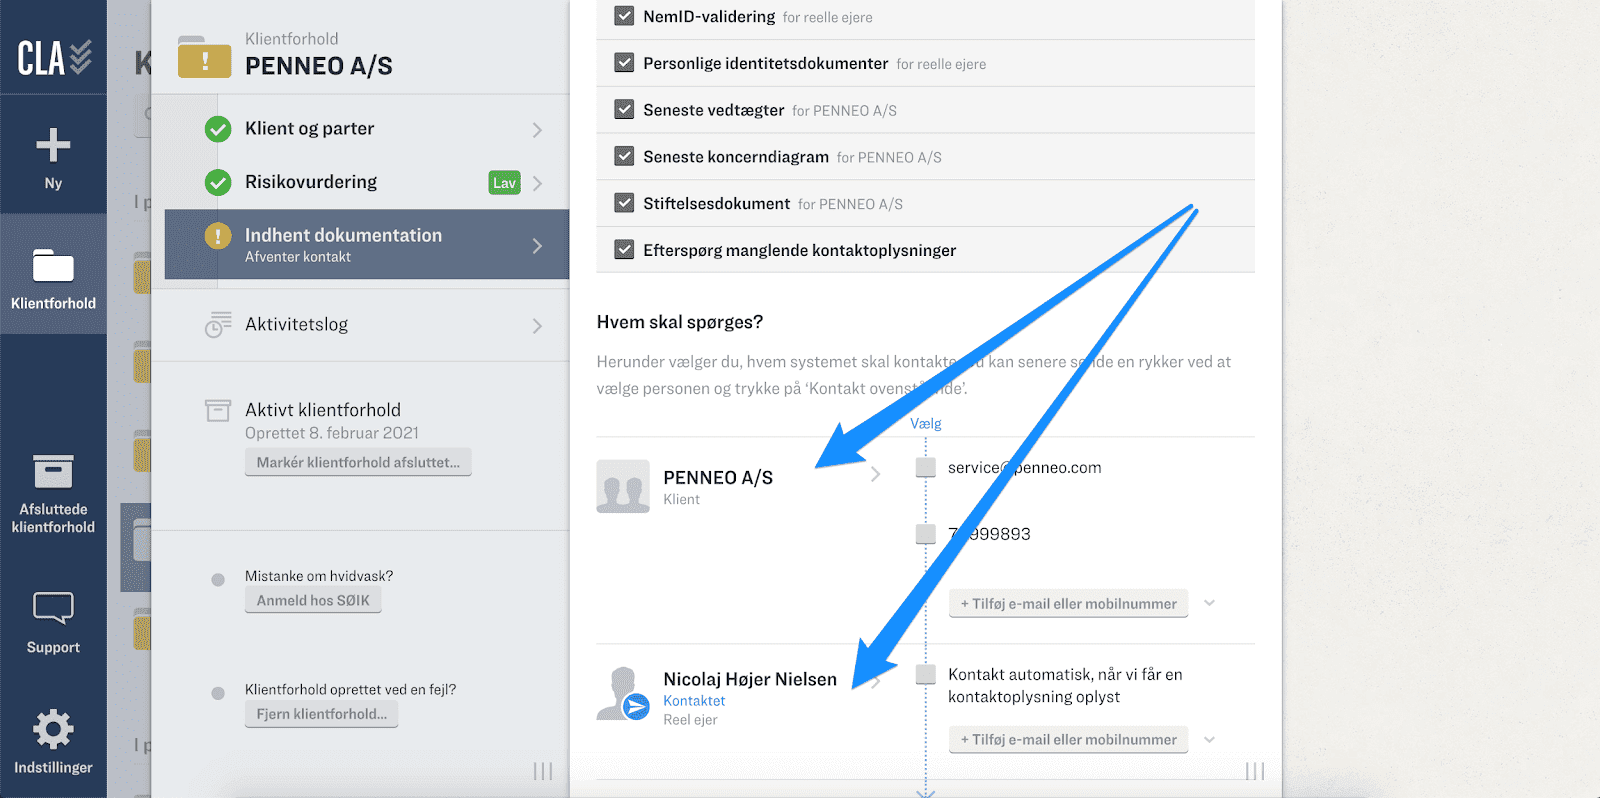1600x798 pixels.
Task: Expand Klient og parter chevron
Action: click(537, 130)
